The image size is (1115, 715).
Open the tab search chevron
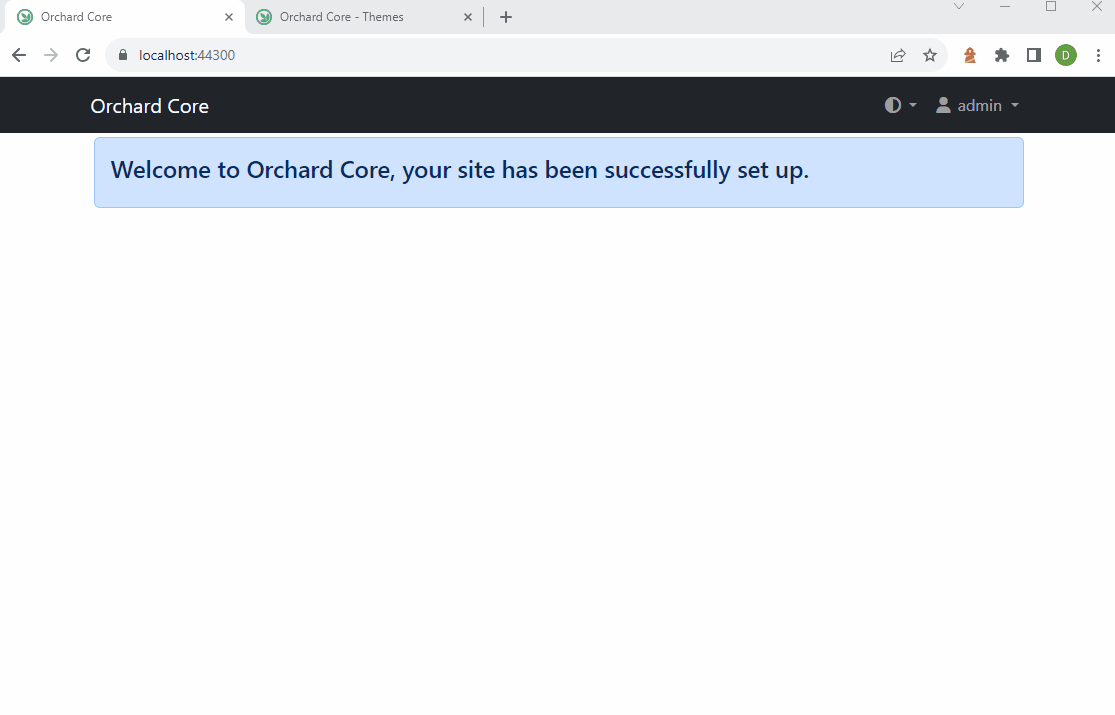tap(959, 6)
